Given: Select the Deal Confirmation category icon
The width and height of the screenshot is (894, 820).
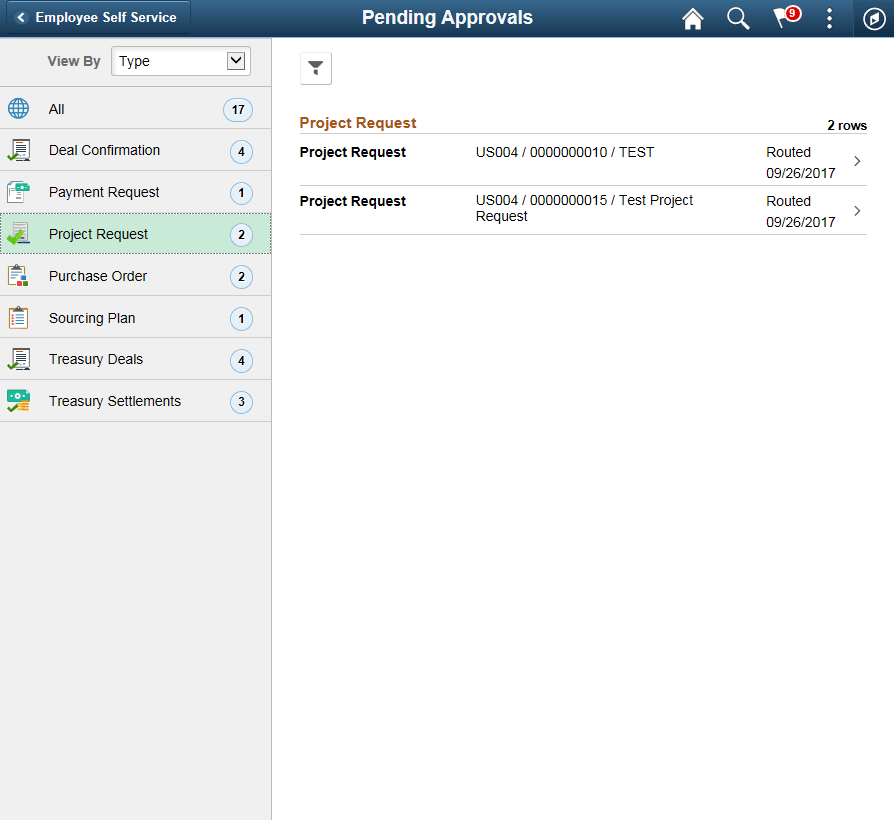Looking at the screenshot, I should (x=18, y=150).
